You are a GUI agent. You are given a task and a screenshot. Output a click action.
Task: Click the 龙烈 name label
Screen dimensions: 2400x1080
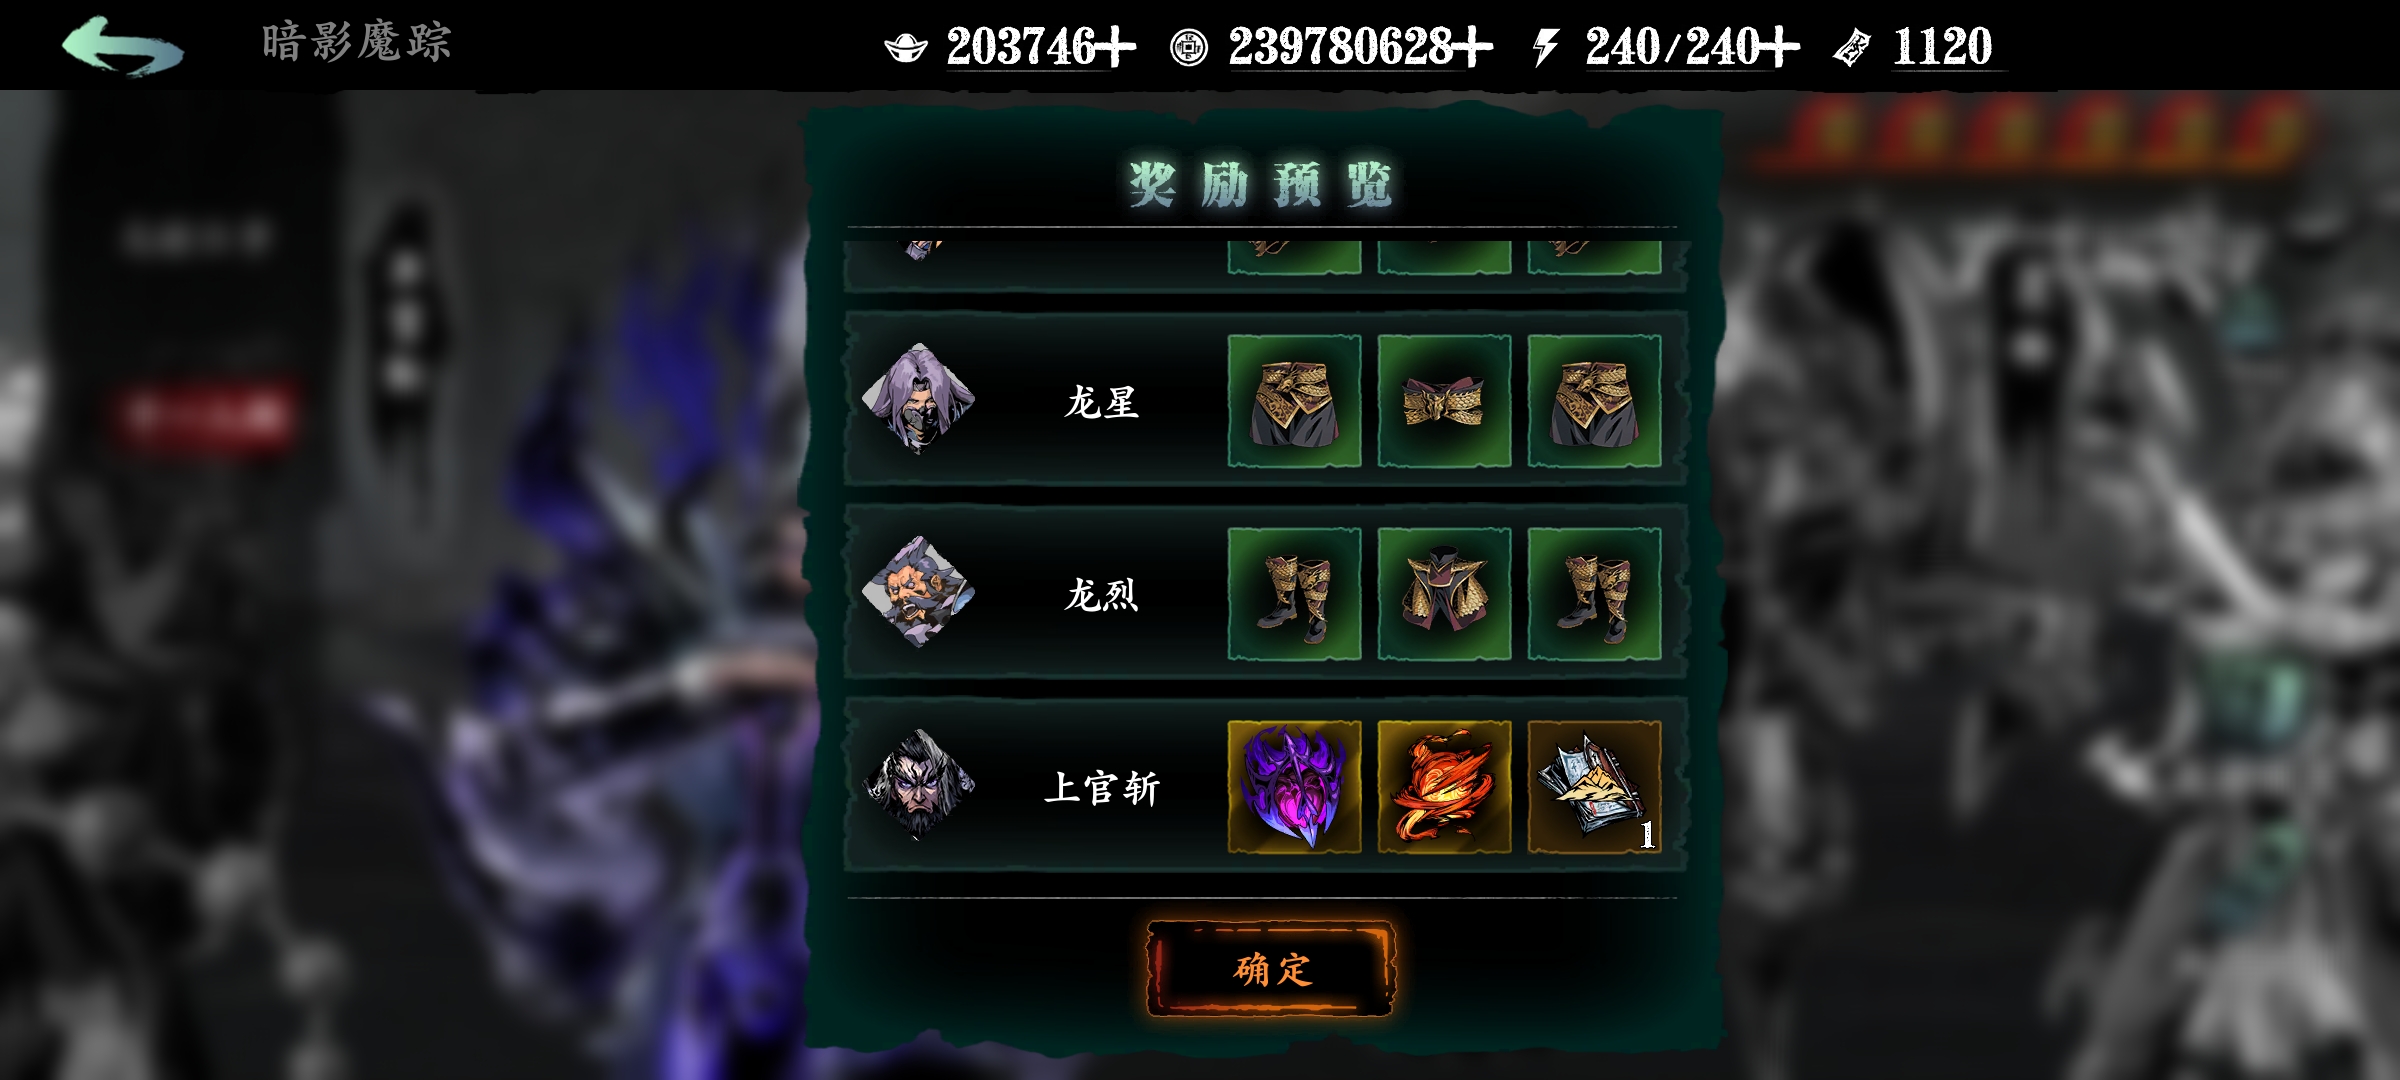tap(1101, 595)
